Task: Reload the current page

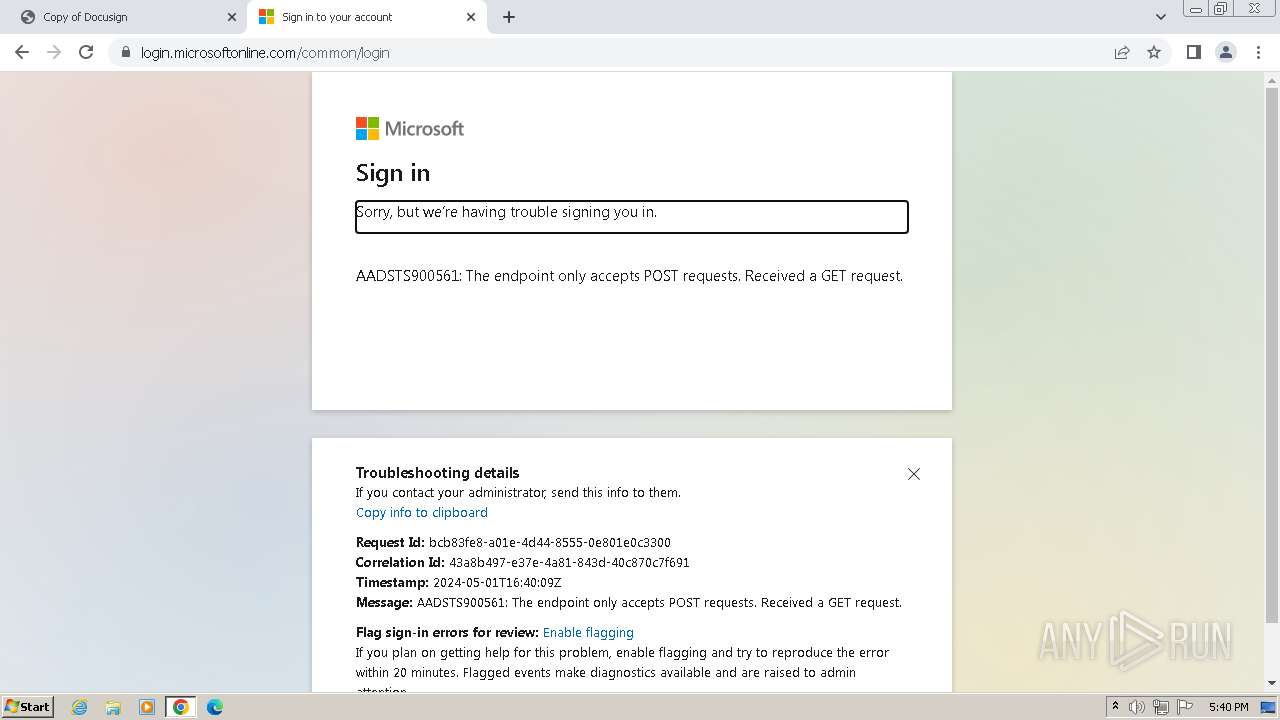Action: [x=86, y=52]
